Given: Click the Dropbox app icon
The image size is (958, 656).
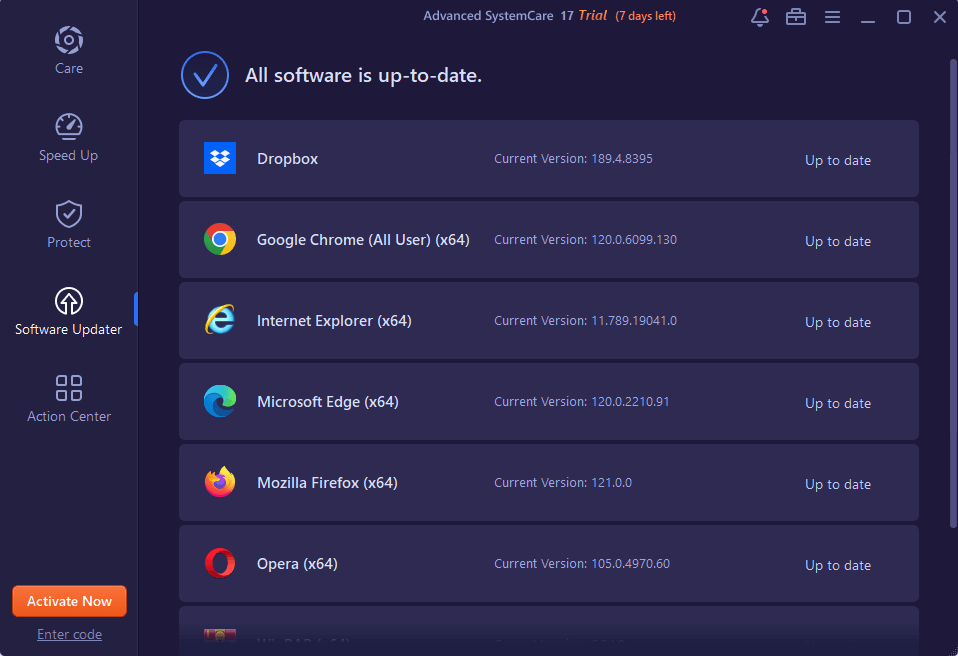Looking at the screenshot, I should (220, 158).
